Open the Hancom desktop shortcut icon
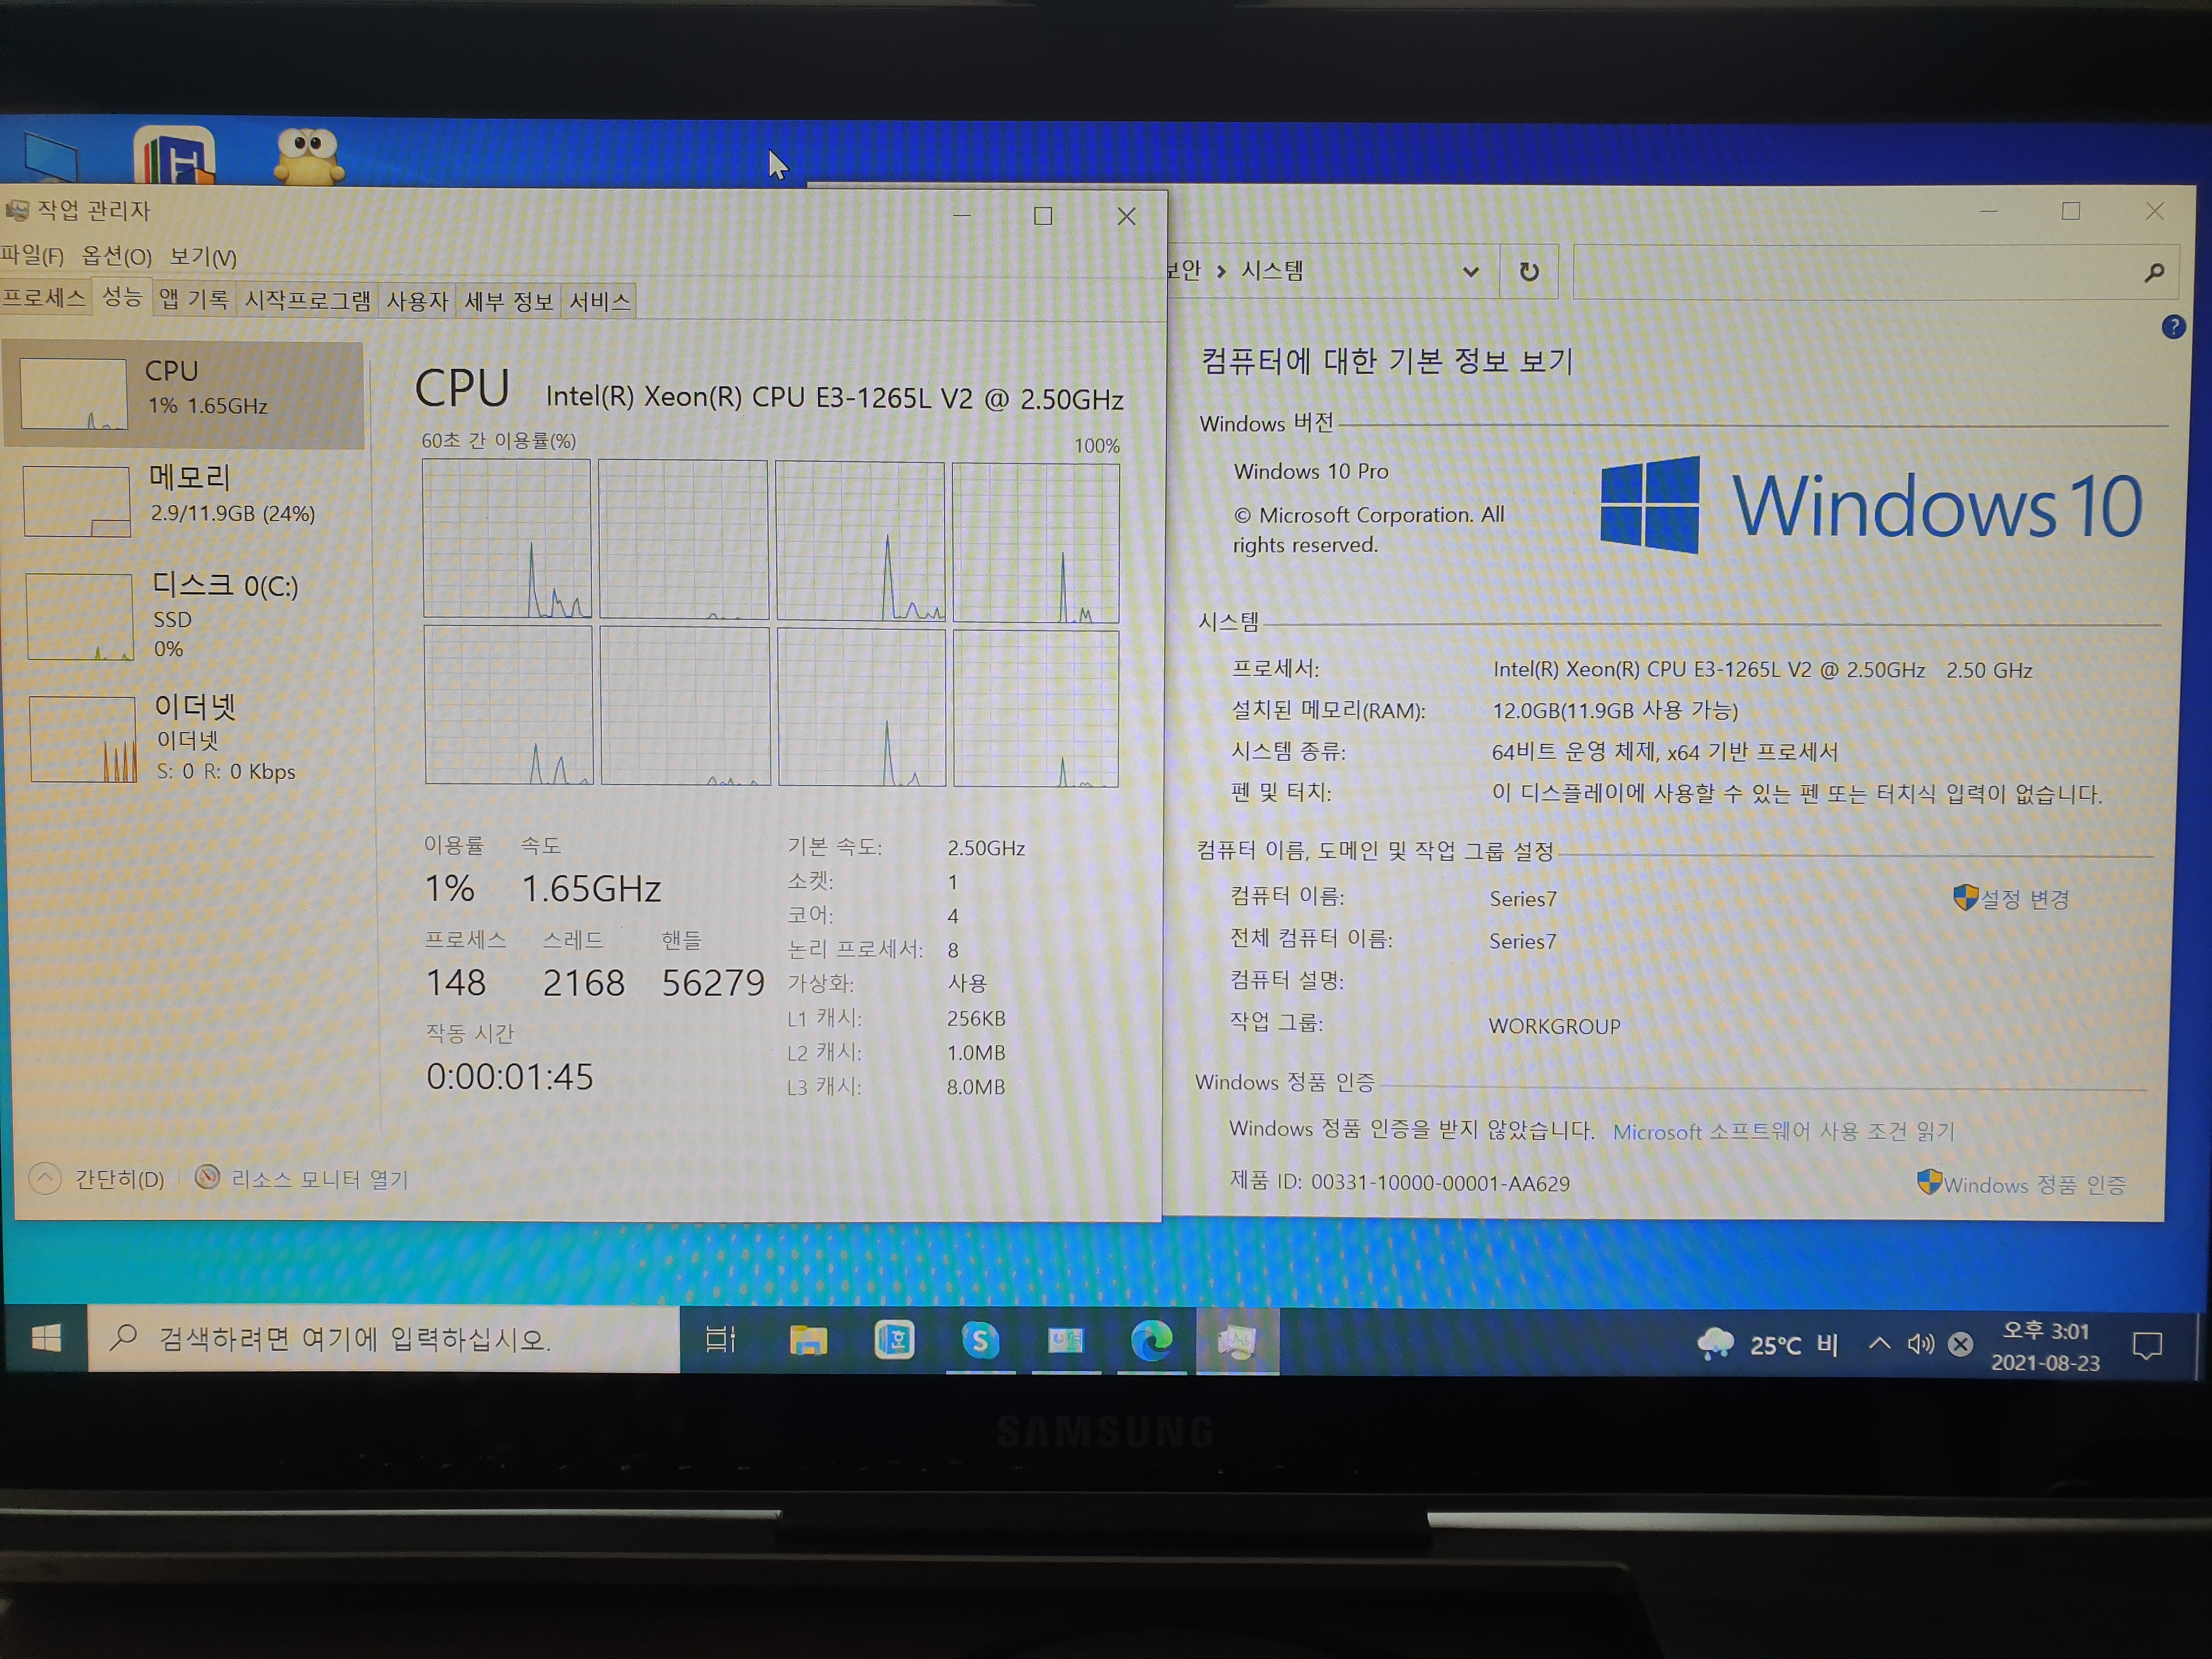This screenshot has height=1659, width=2212. tap(174, 156)
